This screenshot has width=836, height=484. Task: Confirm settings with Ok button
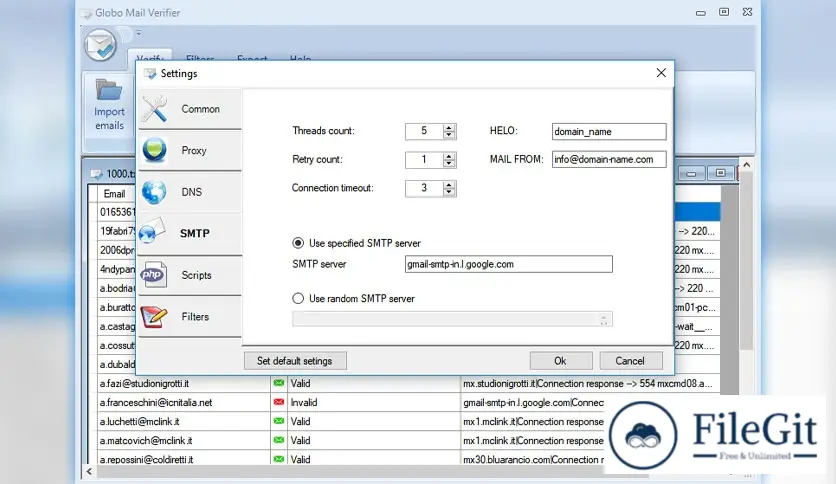(x=560, y=361)
